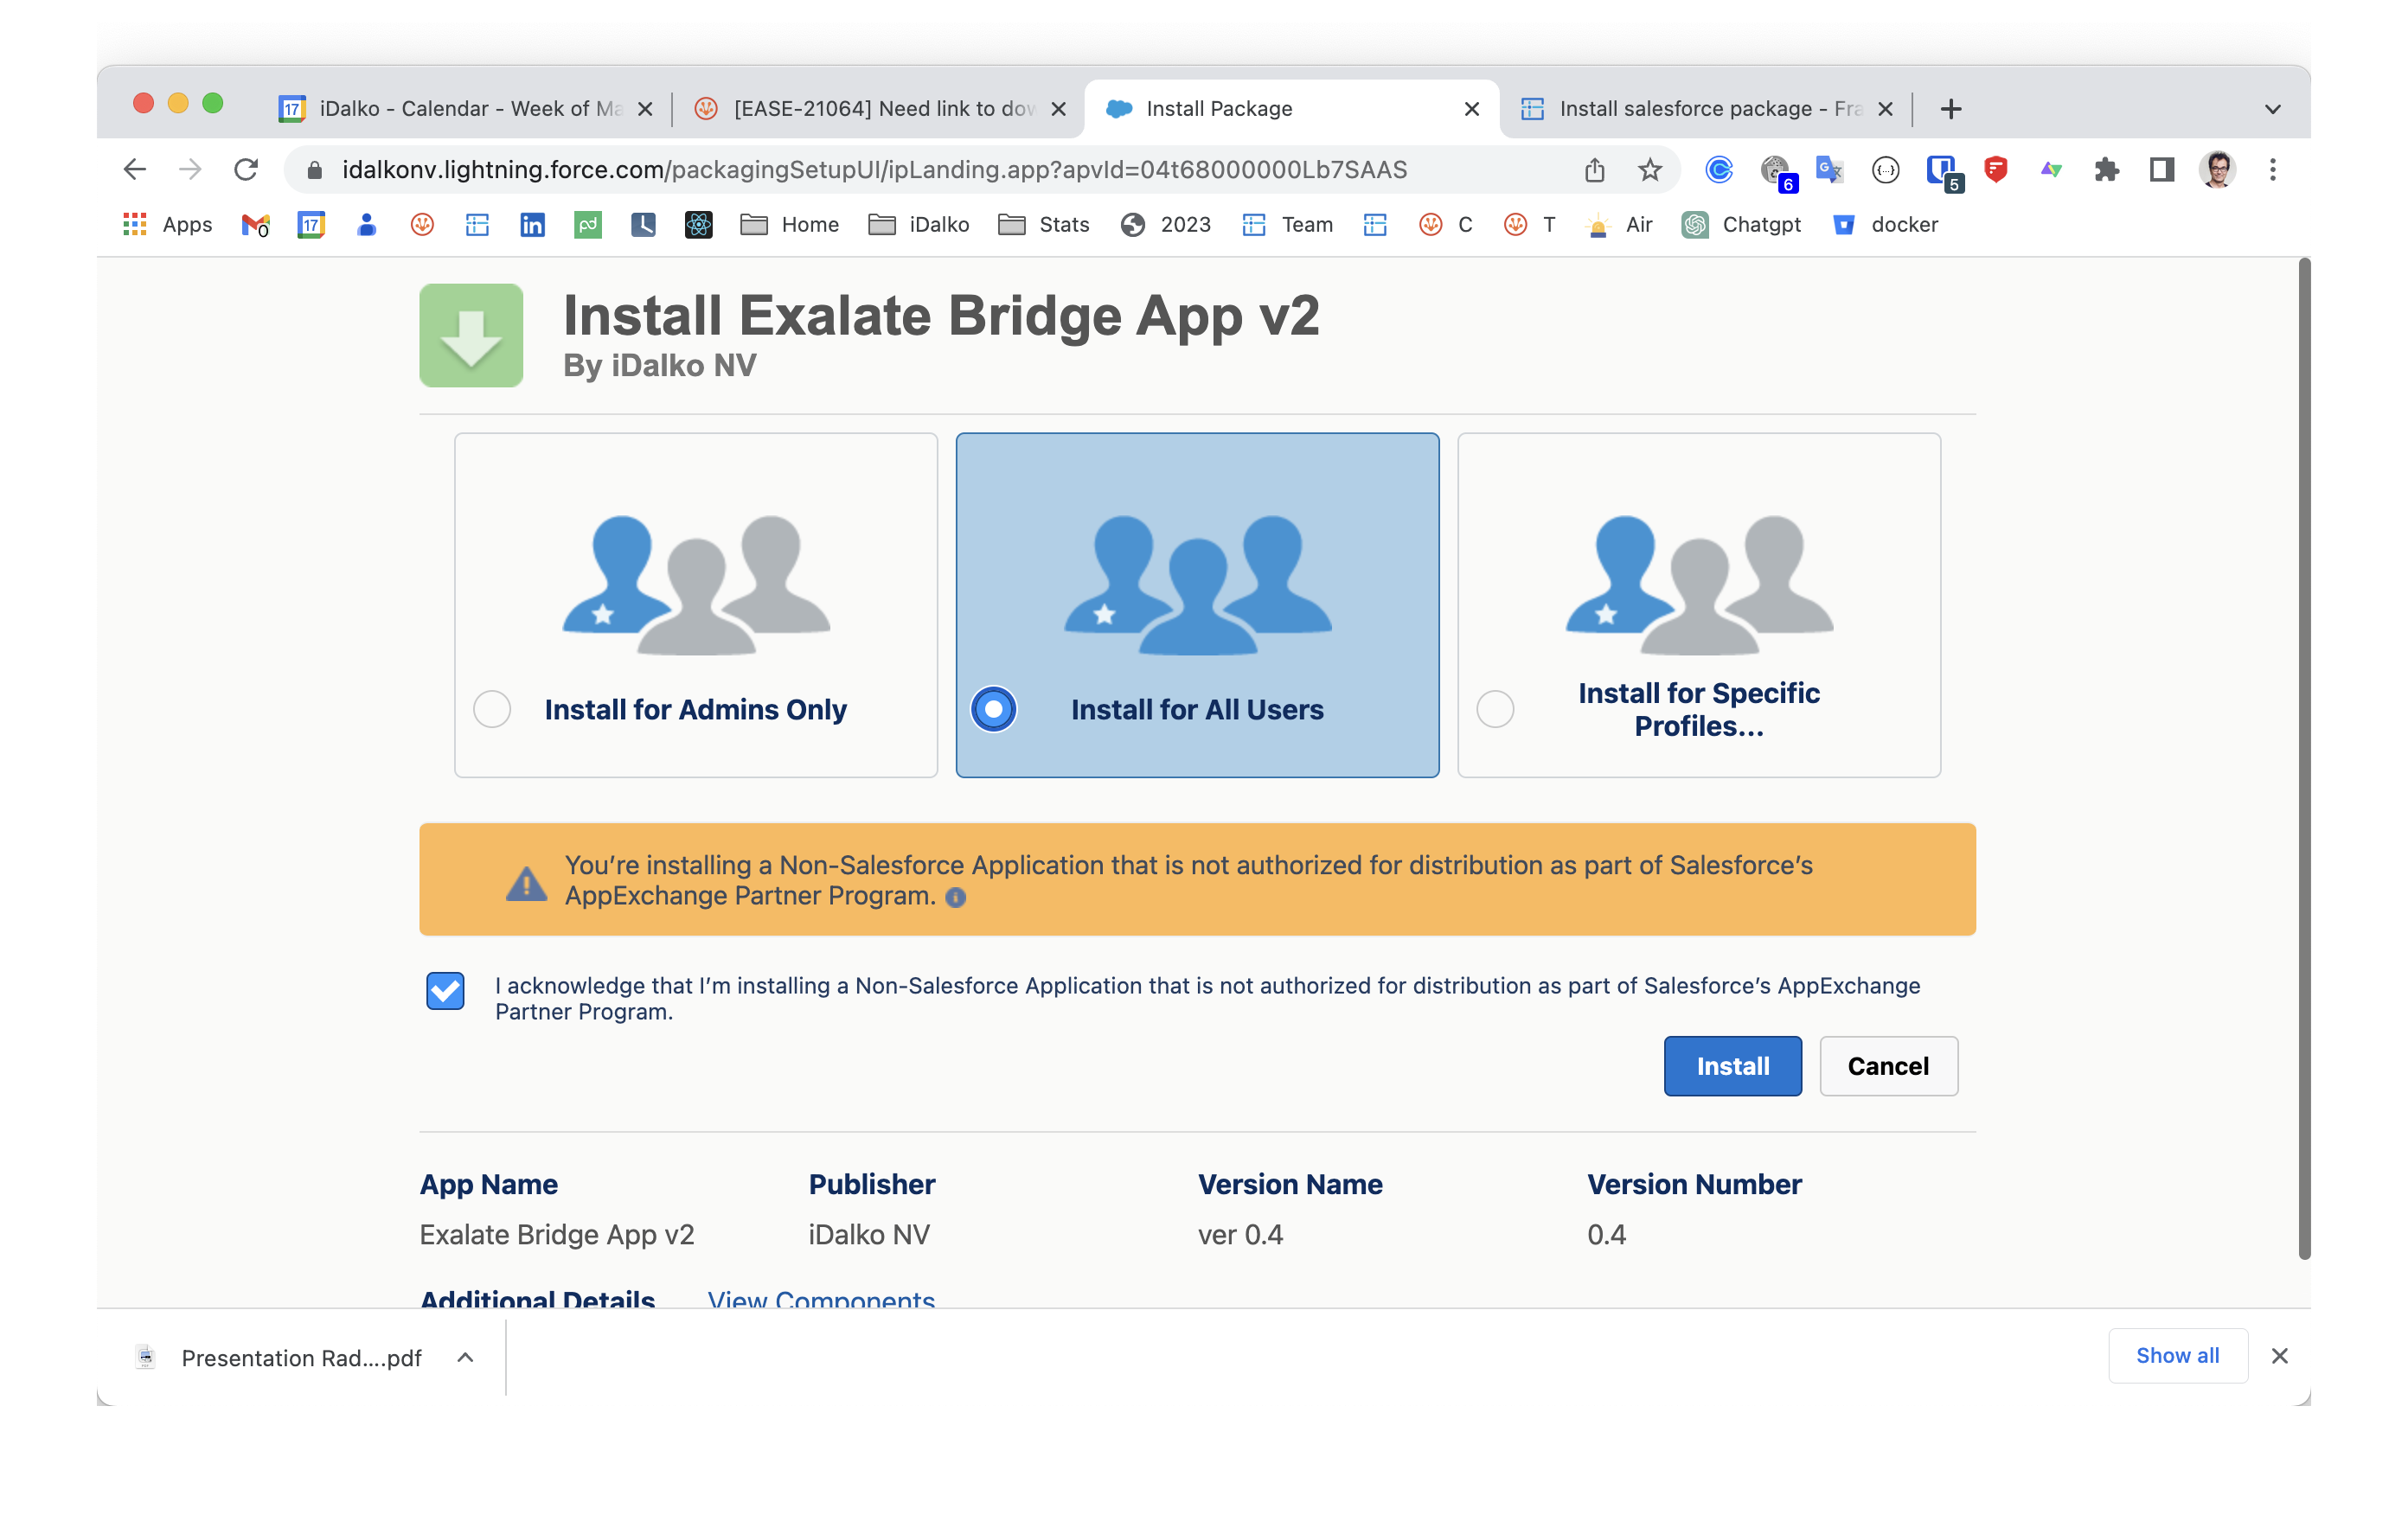Open the Extensions puzzle icon
Screen dimensions: 2408x1534
(2106, 170)
